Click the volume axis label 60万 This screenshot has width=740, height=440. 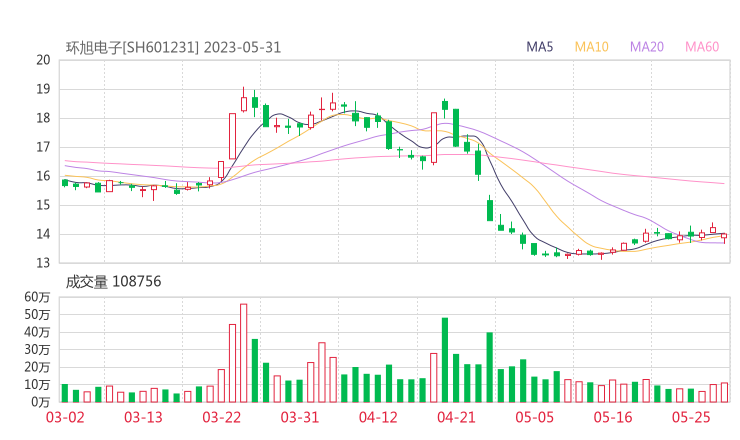pyautogui.click(x=37, y=297)
